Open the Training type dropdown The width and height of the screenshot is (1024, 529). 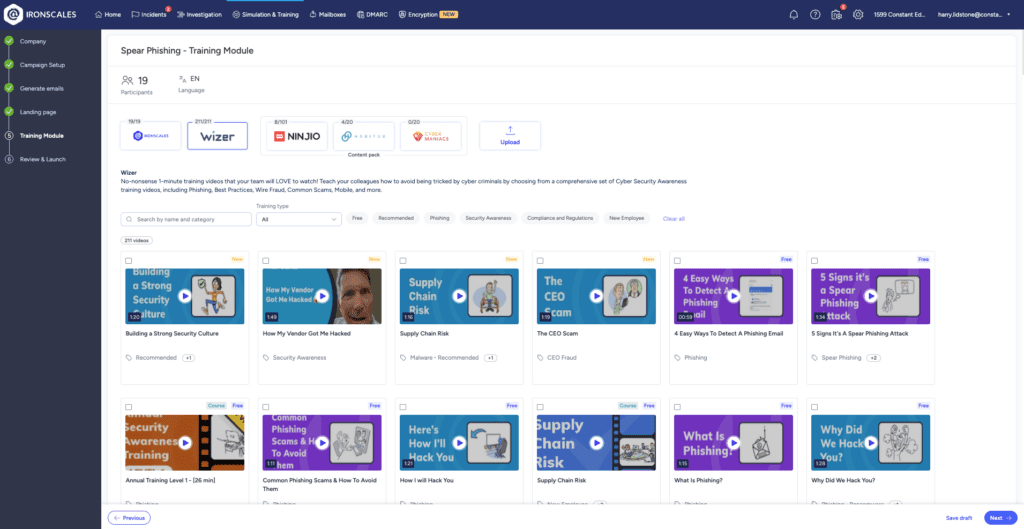[298, 219]
